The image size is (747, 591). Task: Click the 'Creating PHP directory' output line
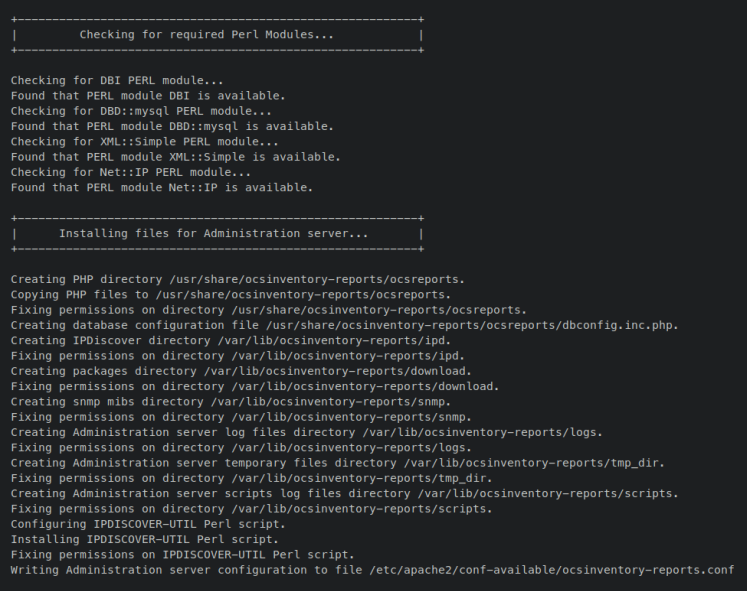[238, 279]
